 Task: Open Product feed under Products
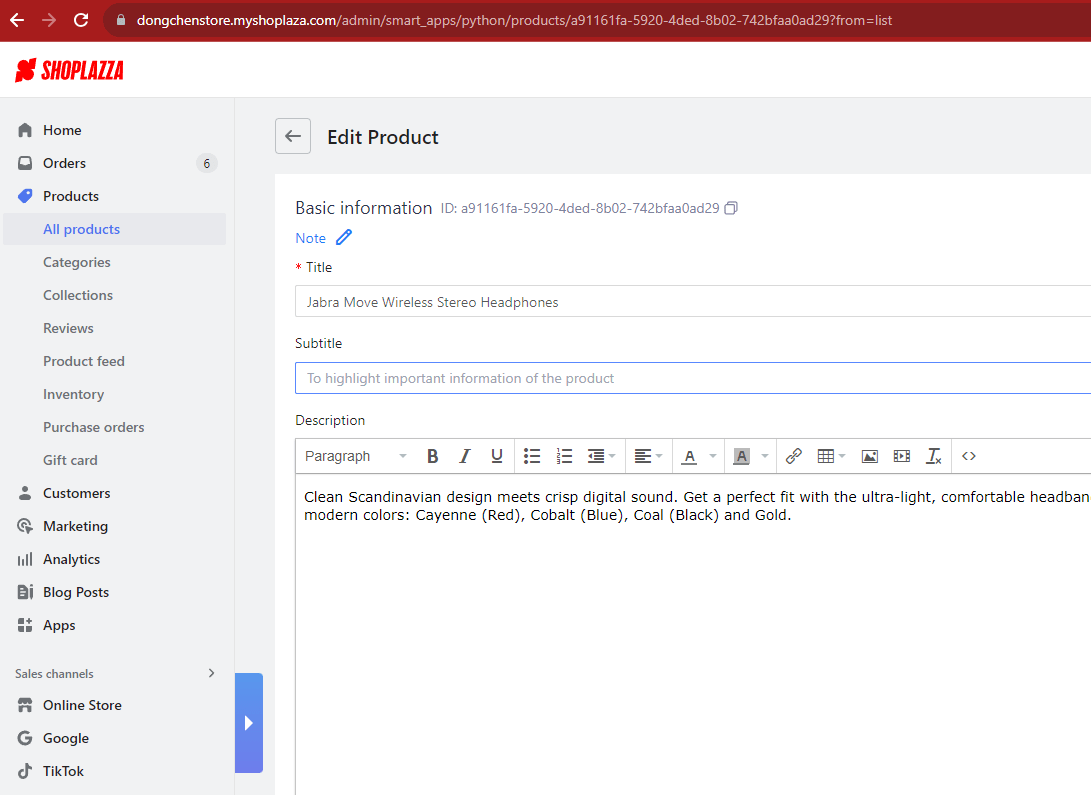83,361
